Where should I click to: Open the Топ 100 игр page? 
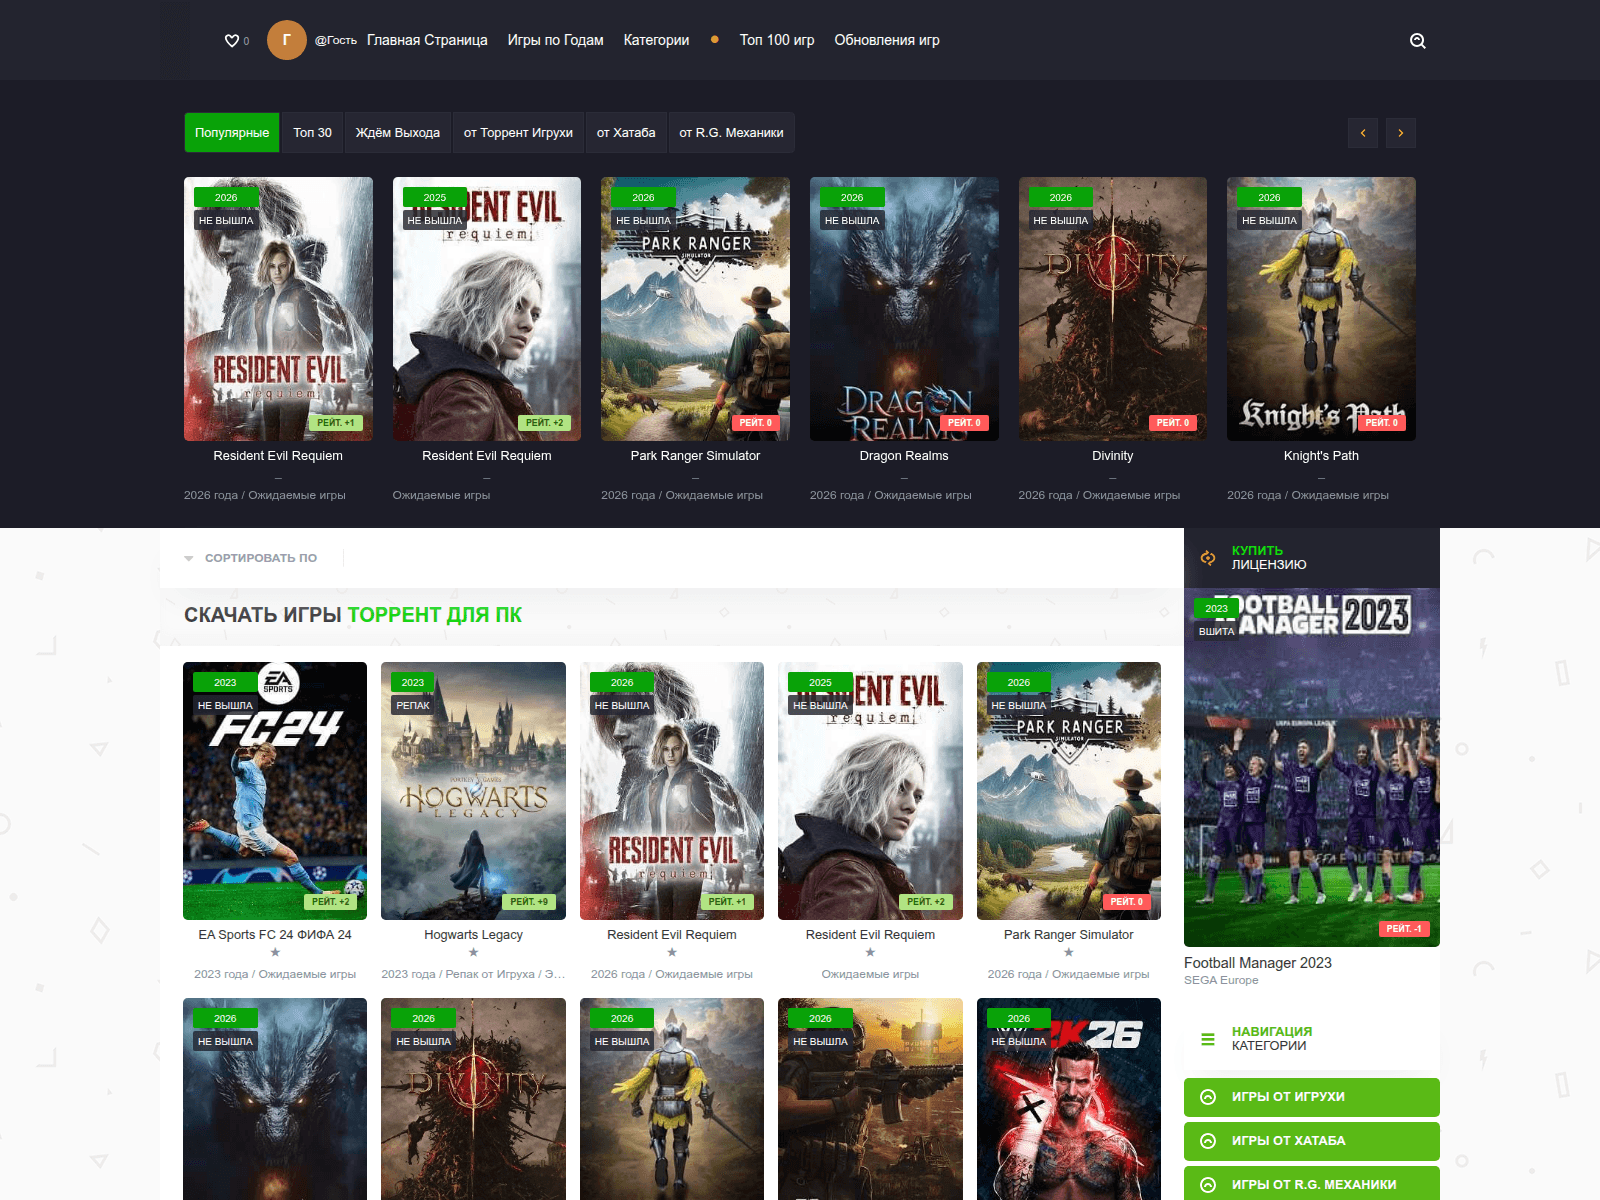click(776, 40)
